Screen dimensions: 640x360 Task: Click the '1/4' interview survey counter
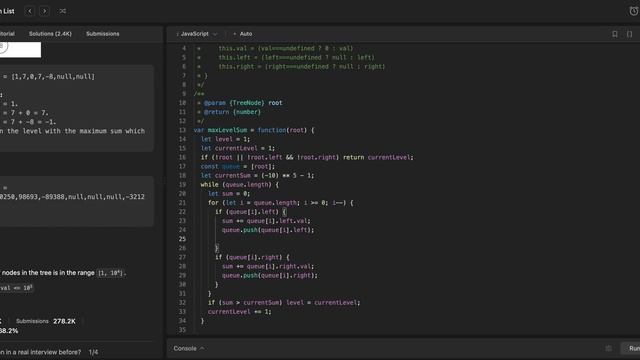[x=93, y=352]
